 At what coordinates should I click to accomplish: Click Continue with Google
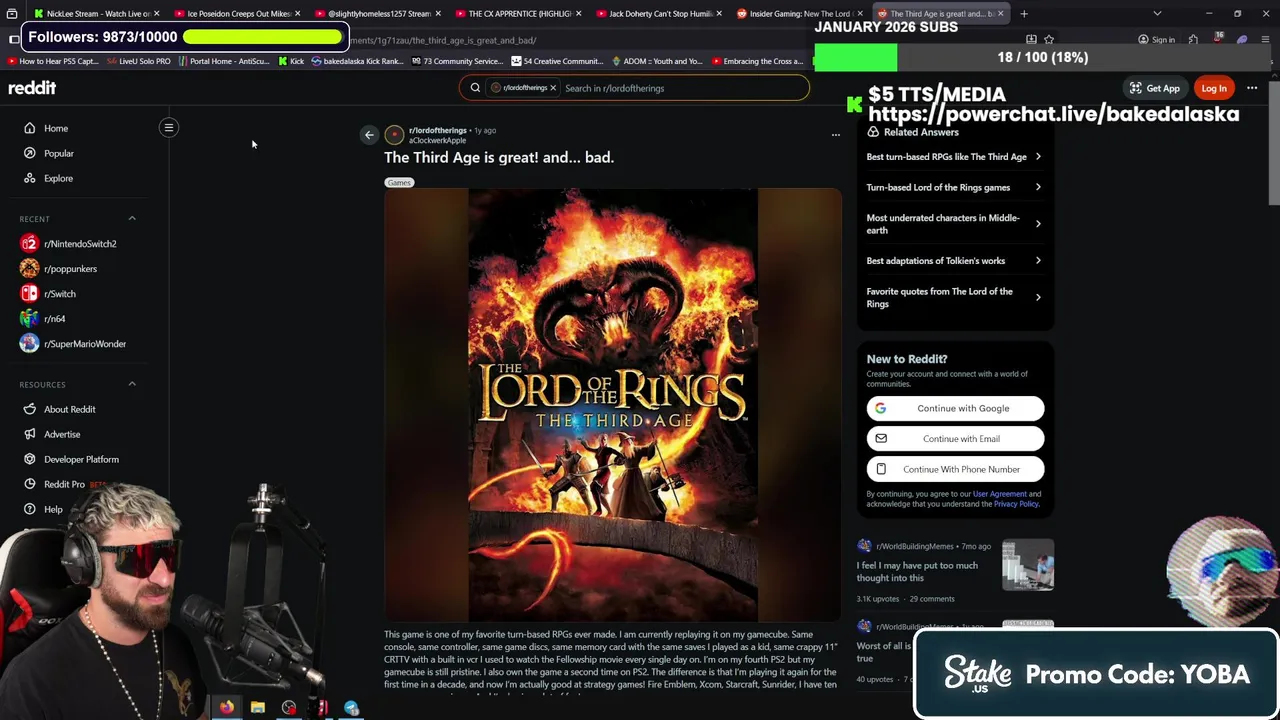pyautogui.click(x=955, y=408)
